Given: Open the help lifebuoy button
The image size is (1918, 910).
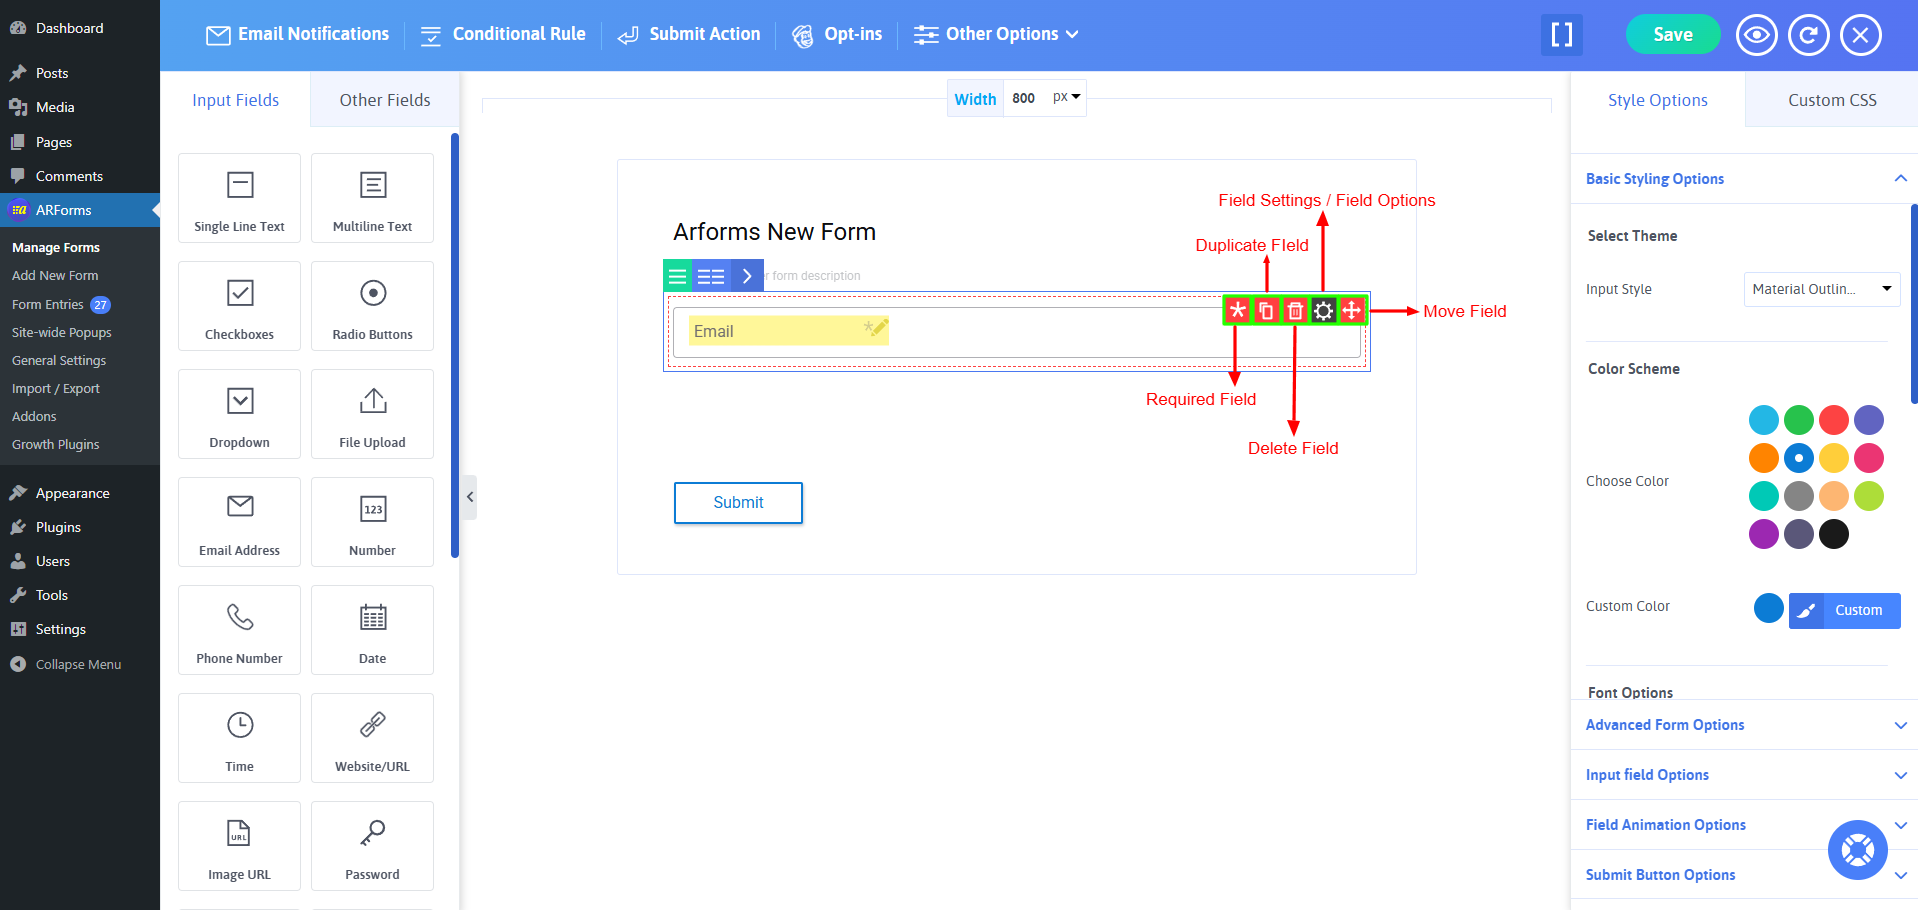Looking at the screenshot, I should 1857,850.
